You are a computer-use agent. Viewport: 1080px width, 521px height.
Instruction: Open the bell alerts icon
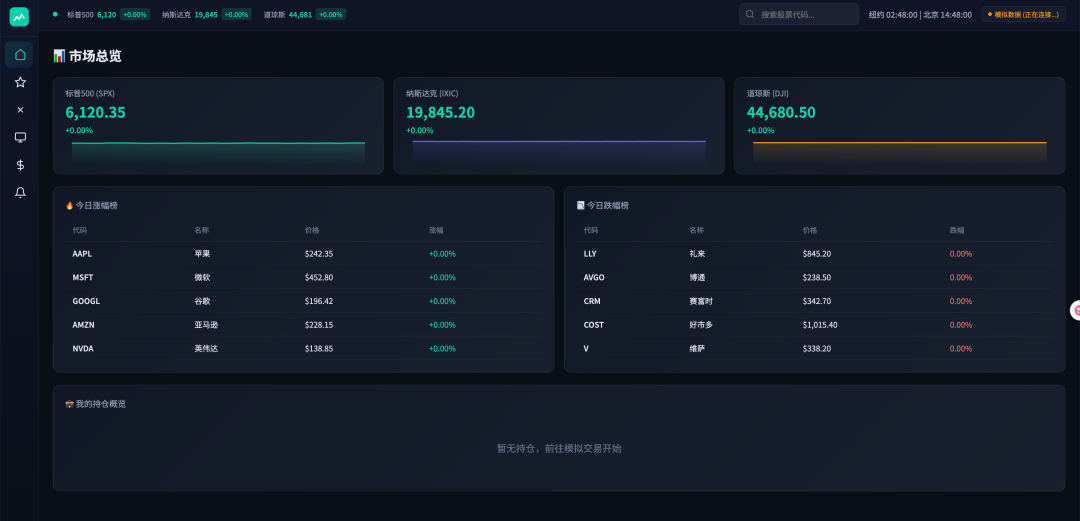click(x=19, y=192)
